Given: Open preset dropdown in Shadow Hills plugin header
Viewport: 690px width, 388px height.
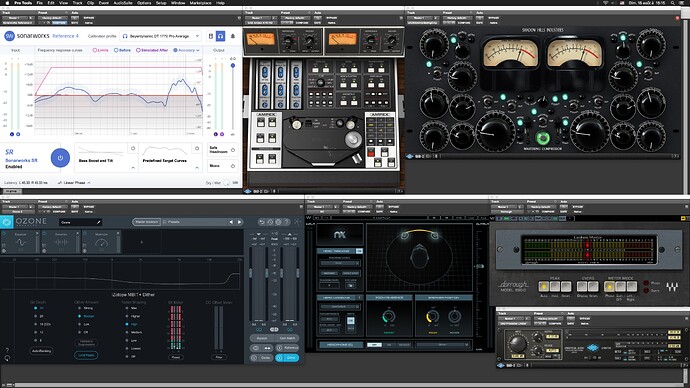Looking at the screenshot, I should tap(457, 18).
